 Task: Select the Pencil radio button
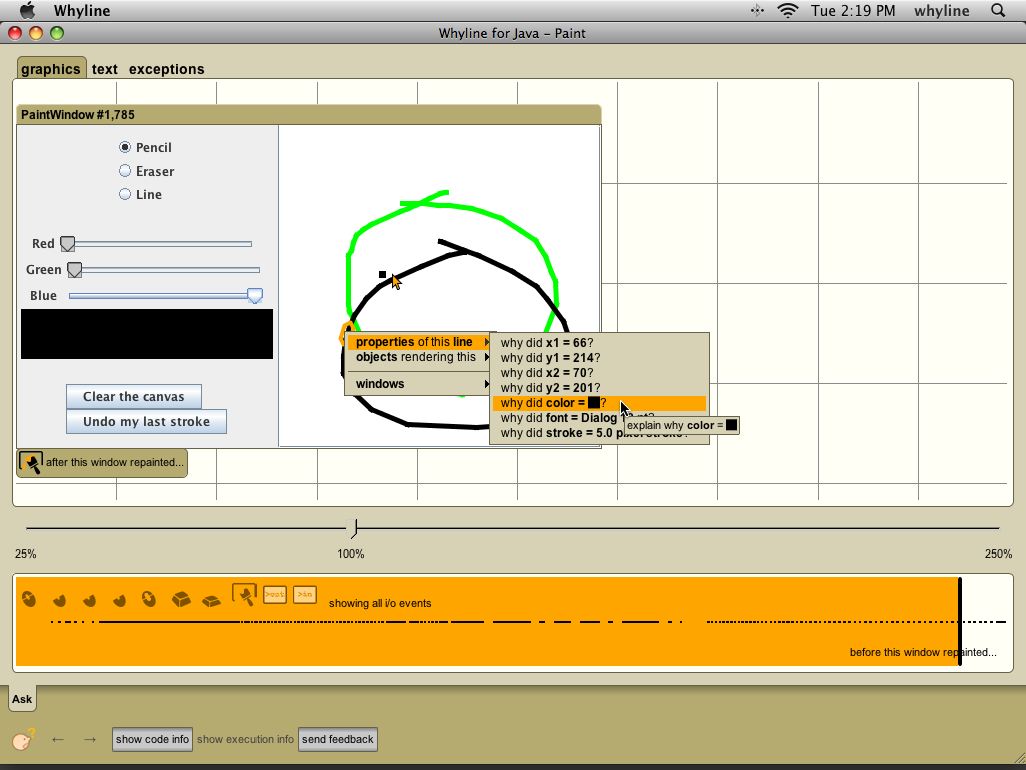point(125,147)
